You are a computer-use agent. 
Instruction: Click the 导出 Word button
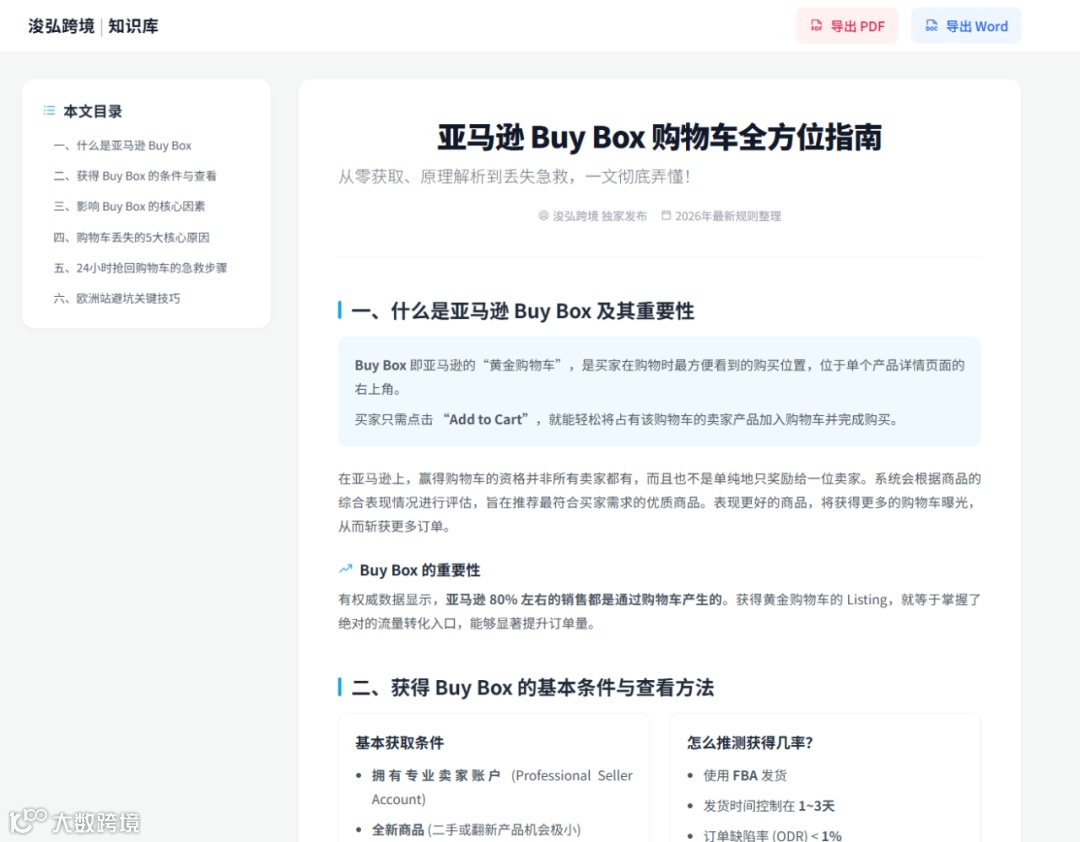click(x=966, y=25)
